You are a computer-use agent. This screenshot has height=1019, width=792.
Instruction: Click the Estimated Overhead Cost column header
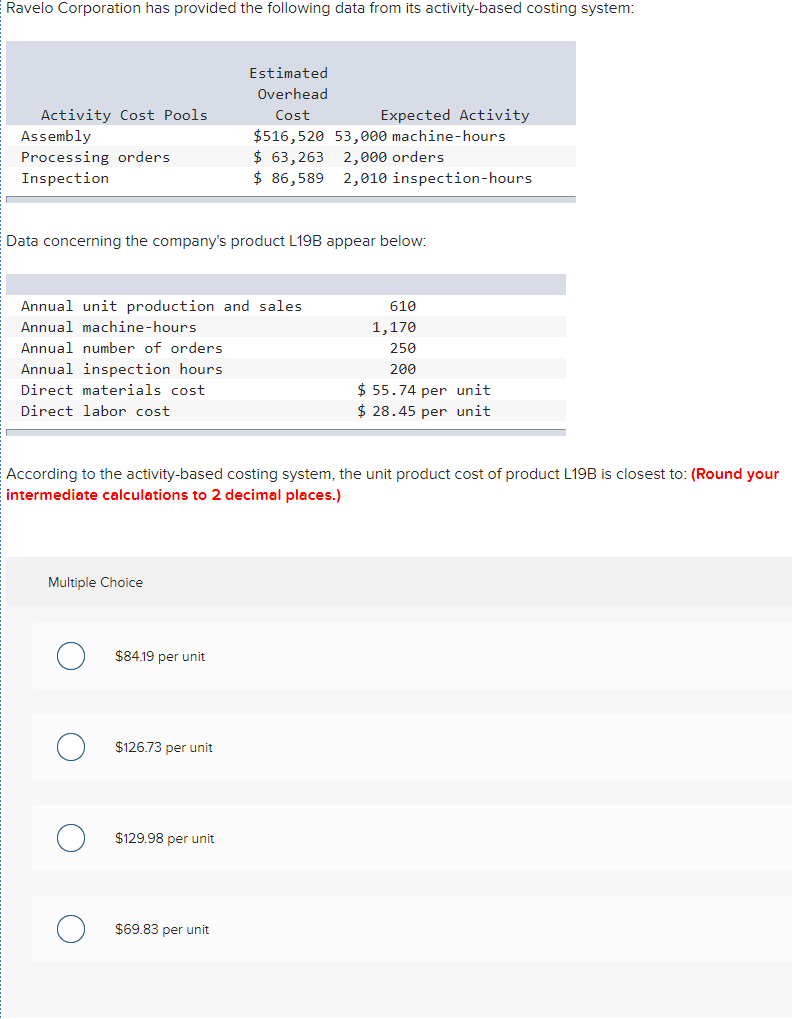coord(289,93)
